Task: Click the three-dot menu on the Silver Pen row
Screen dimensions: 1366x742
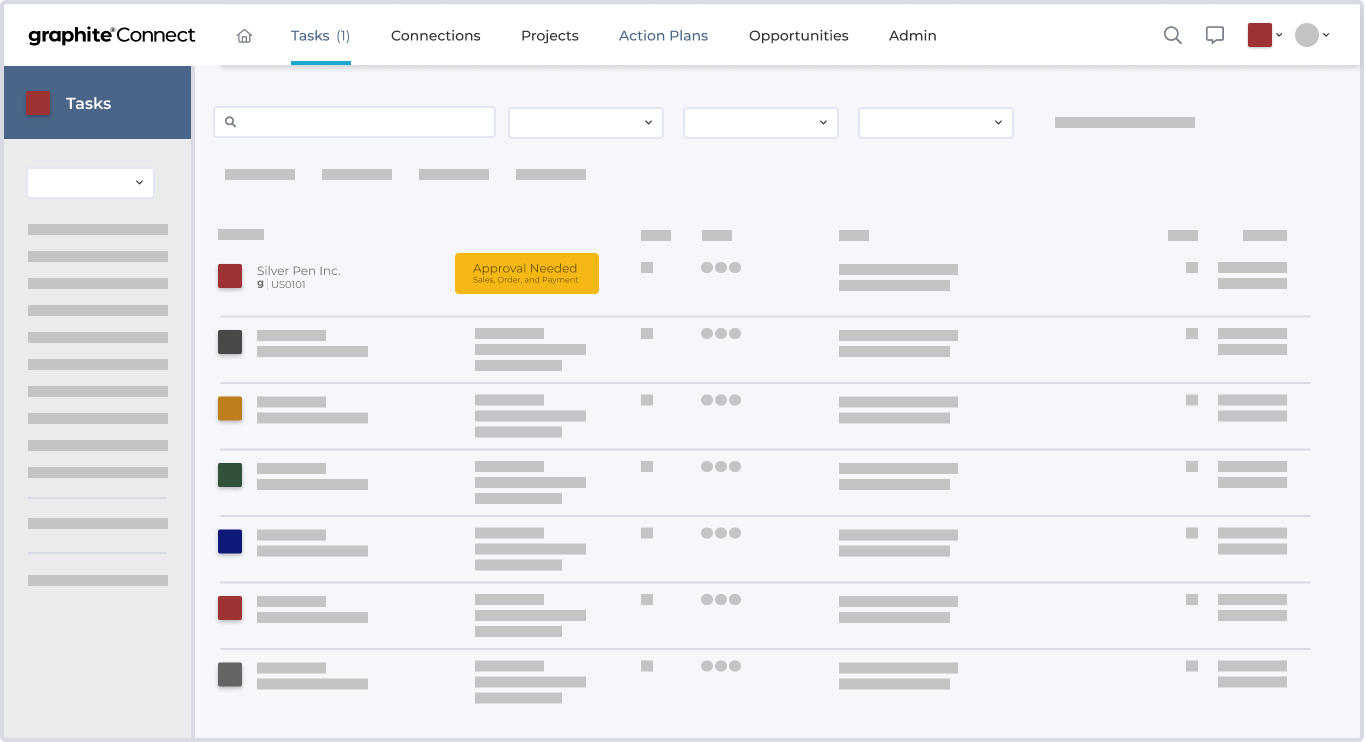Action: pyautogui.click(x=721, y=267)
